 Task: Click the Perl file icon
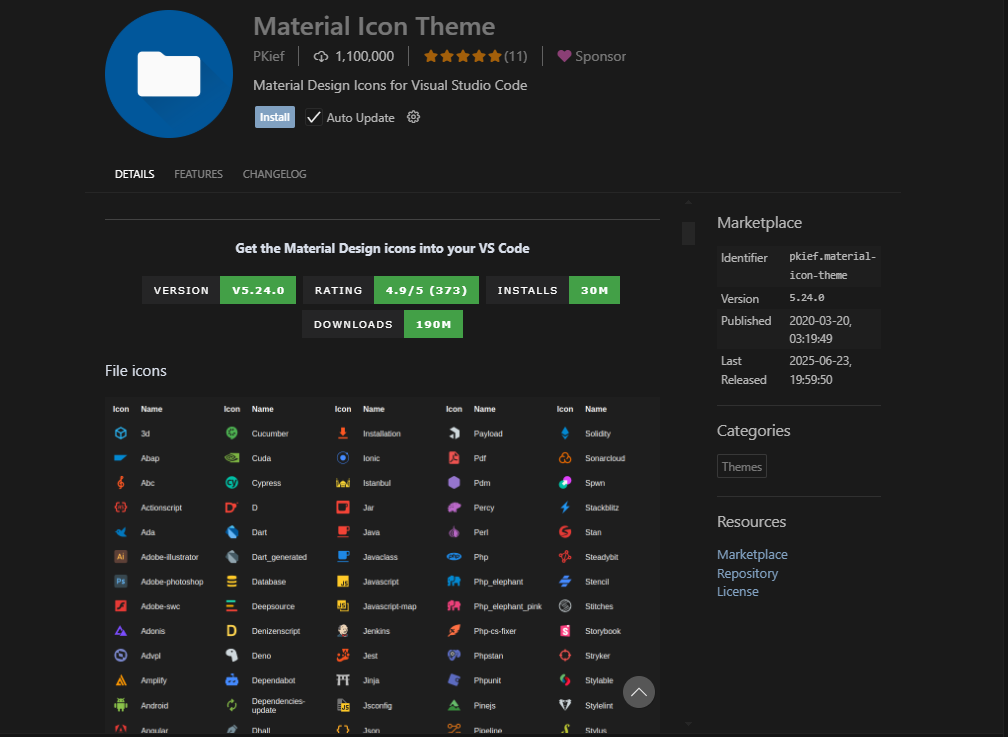(x=454, y=532)
